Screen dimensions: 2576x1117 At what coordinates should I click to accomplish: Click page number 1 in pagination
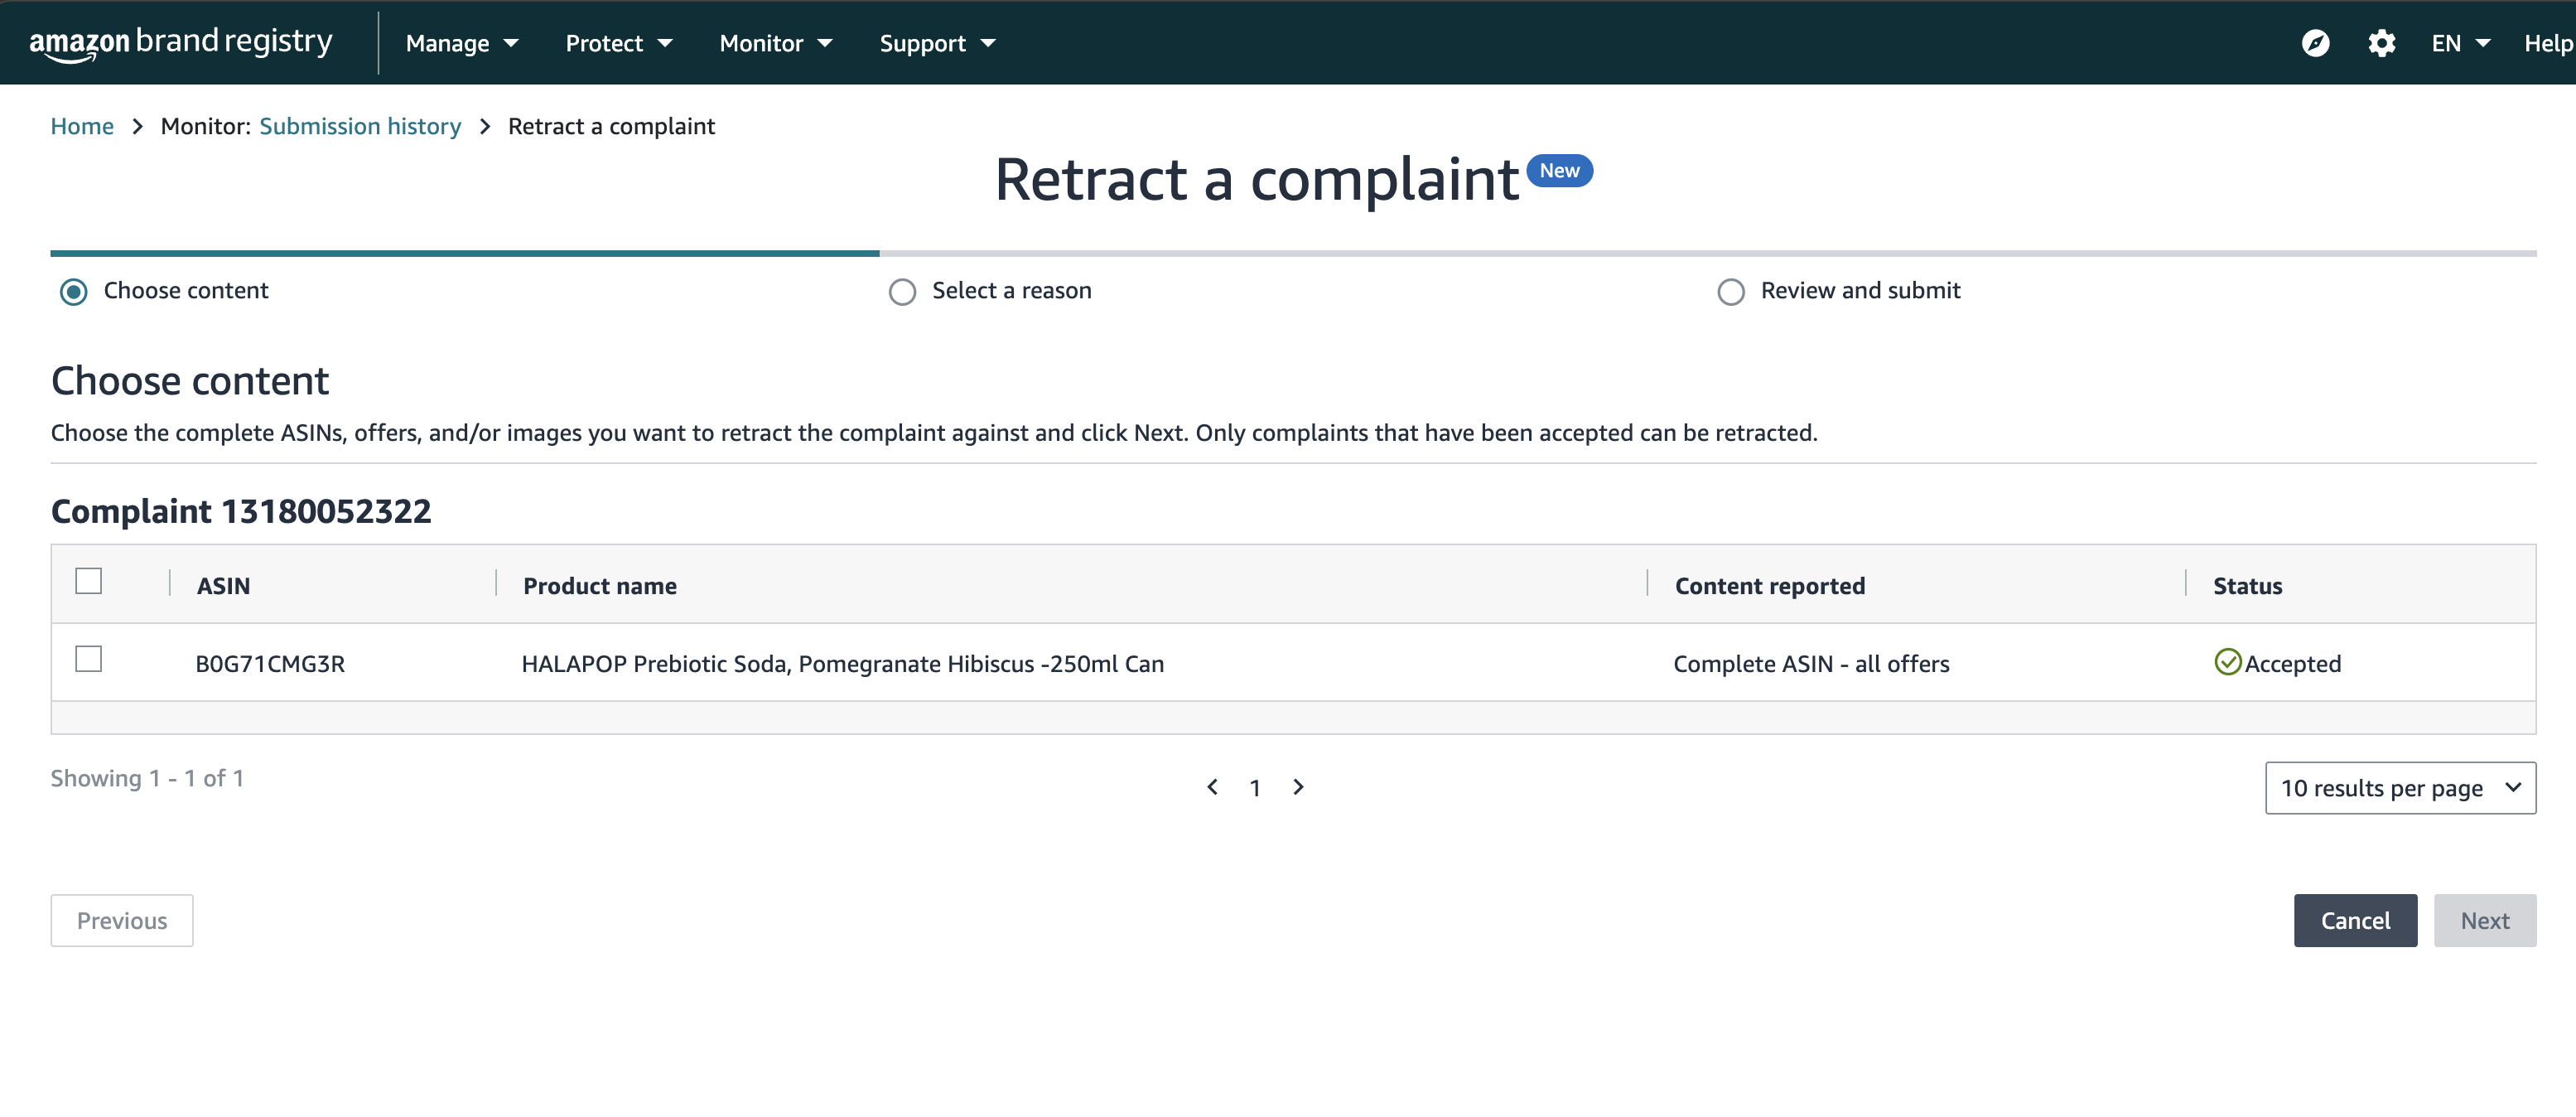[1255, 788]
